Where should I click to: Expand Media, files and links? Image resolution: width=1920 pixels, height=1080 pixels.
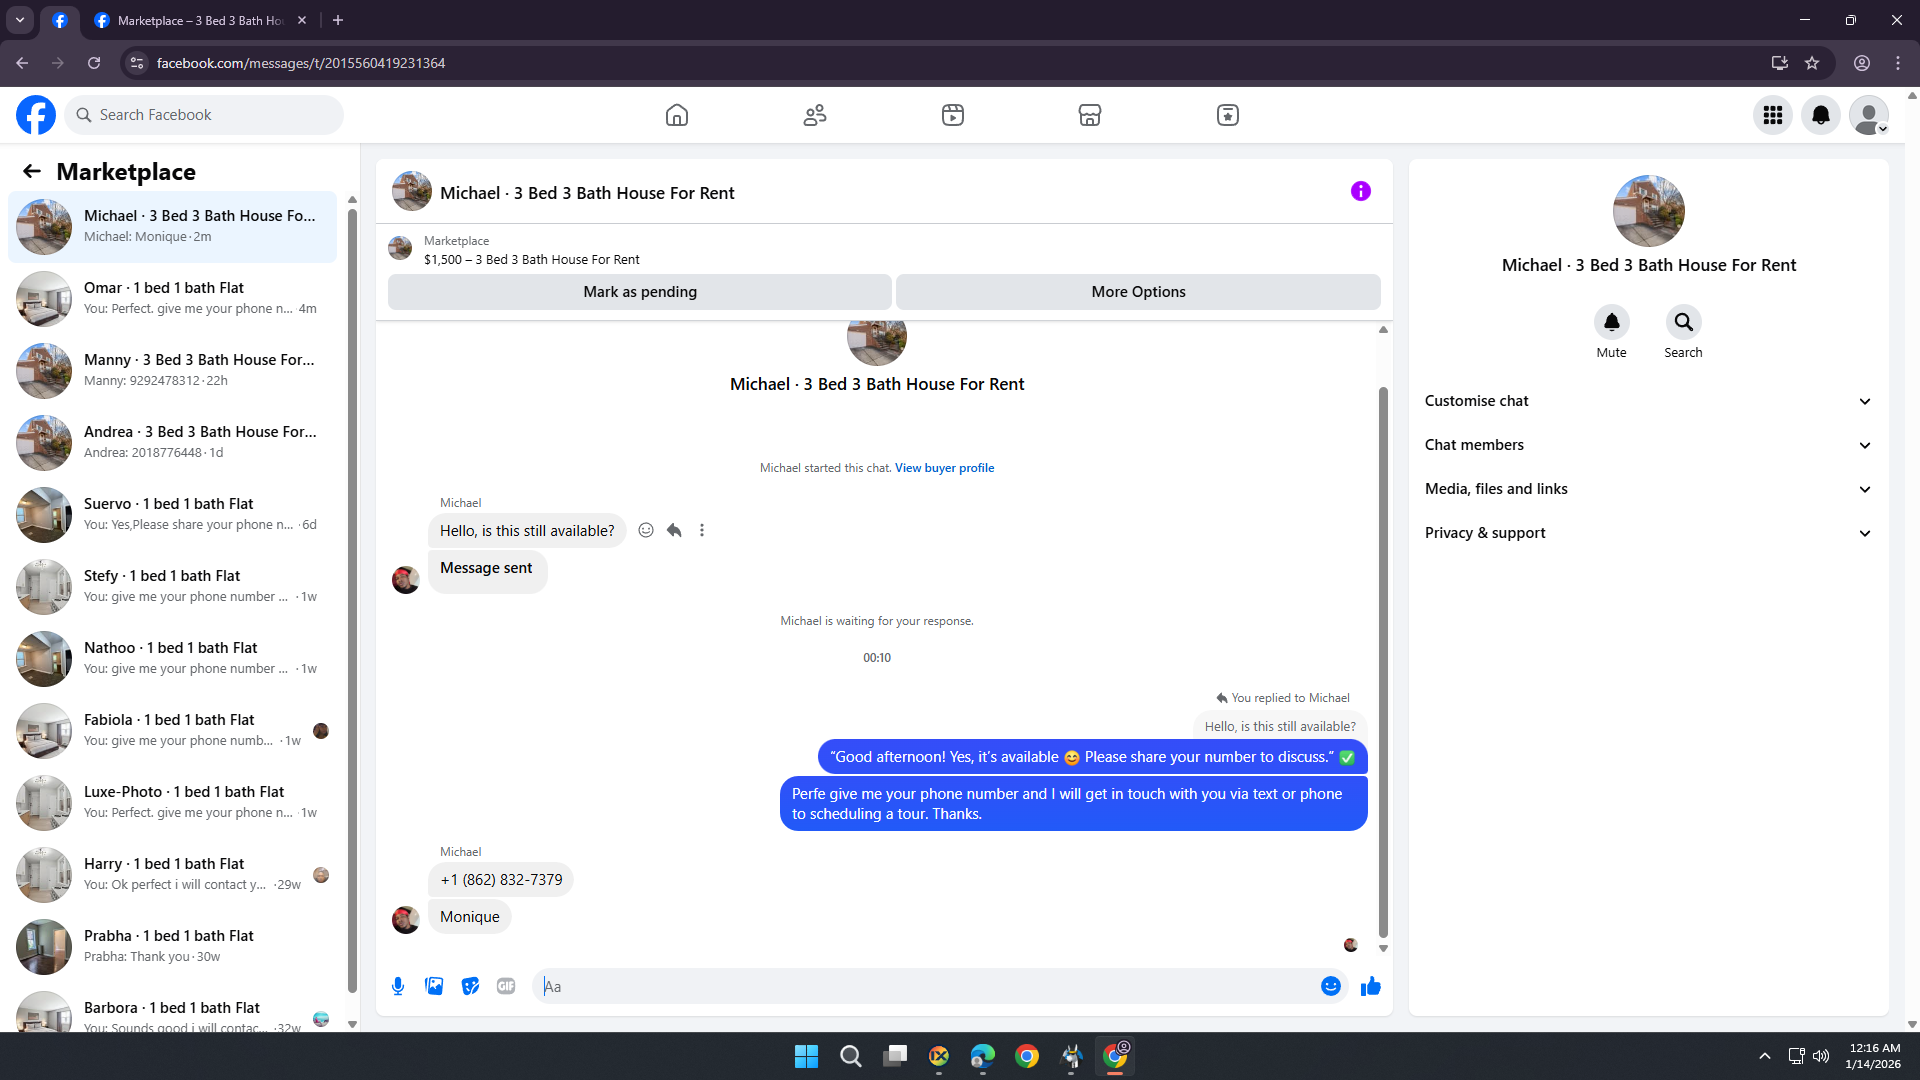click(x=1648, y=489)
